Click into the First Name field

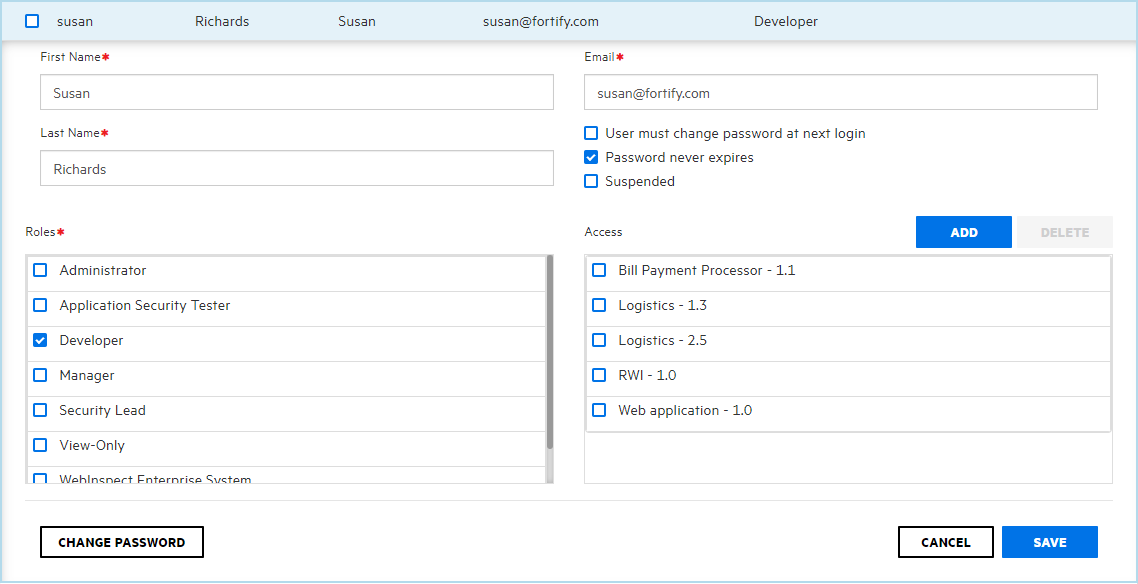point(296,93)
